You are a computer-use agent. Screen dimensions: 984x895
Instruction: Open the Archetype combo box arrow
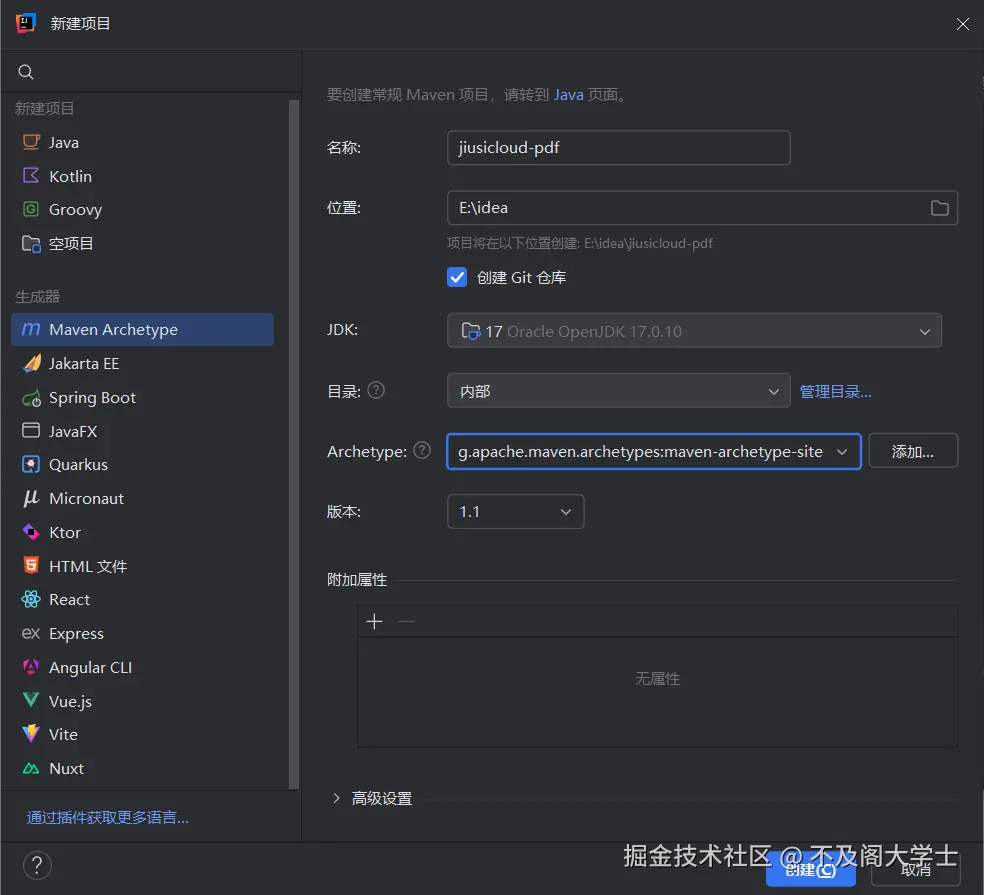point(842,451)
